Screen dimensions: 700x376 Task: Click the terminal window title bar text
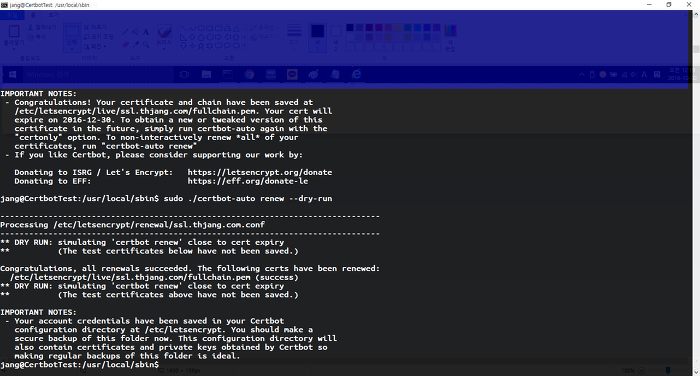(49, 5)
